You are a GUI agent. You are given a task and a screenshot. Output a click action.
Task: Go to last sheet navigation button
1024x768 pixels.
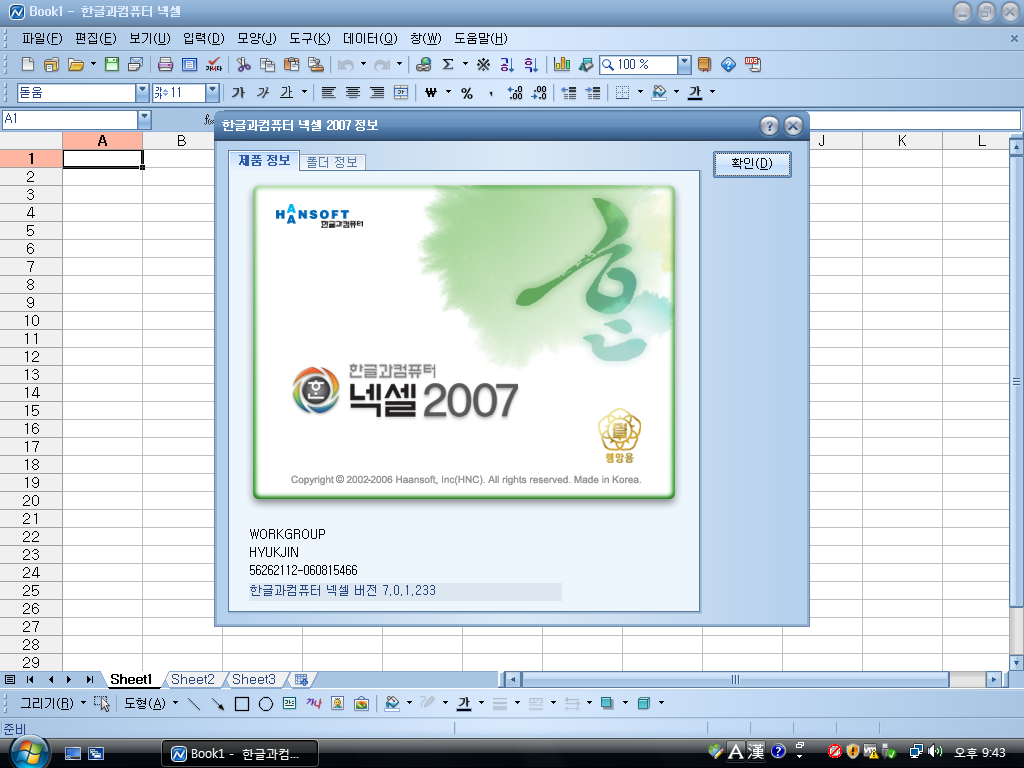(x=89, y=679)
